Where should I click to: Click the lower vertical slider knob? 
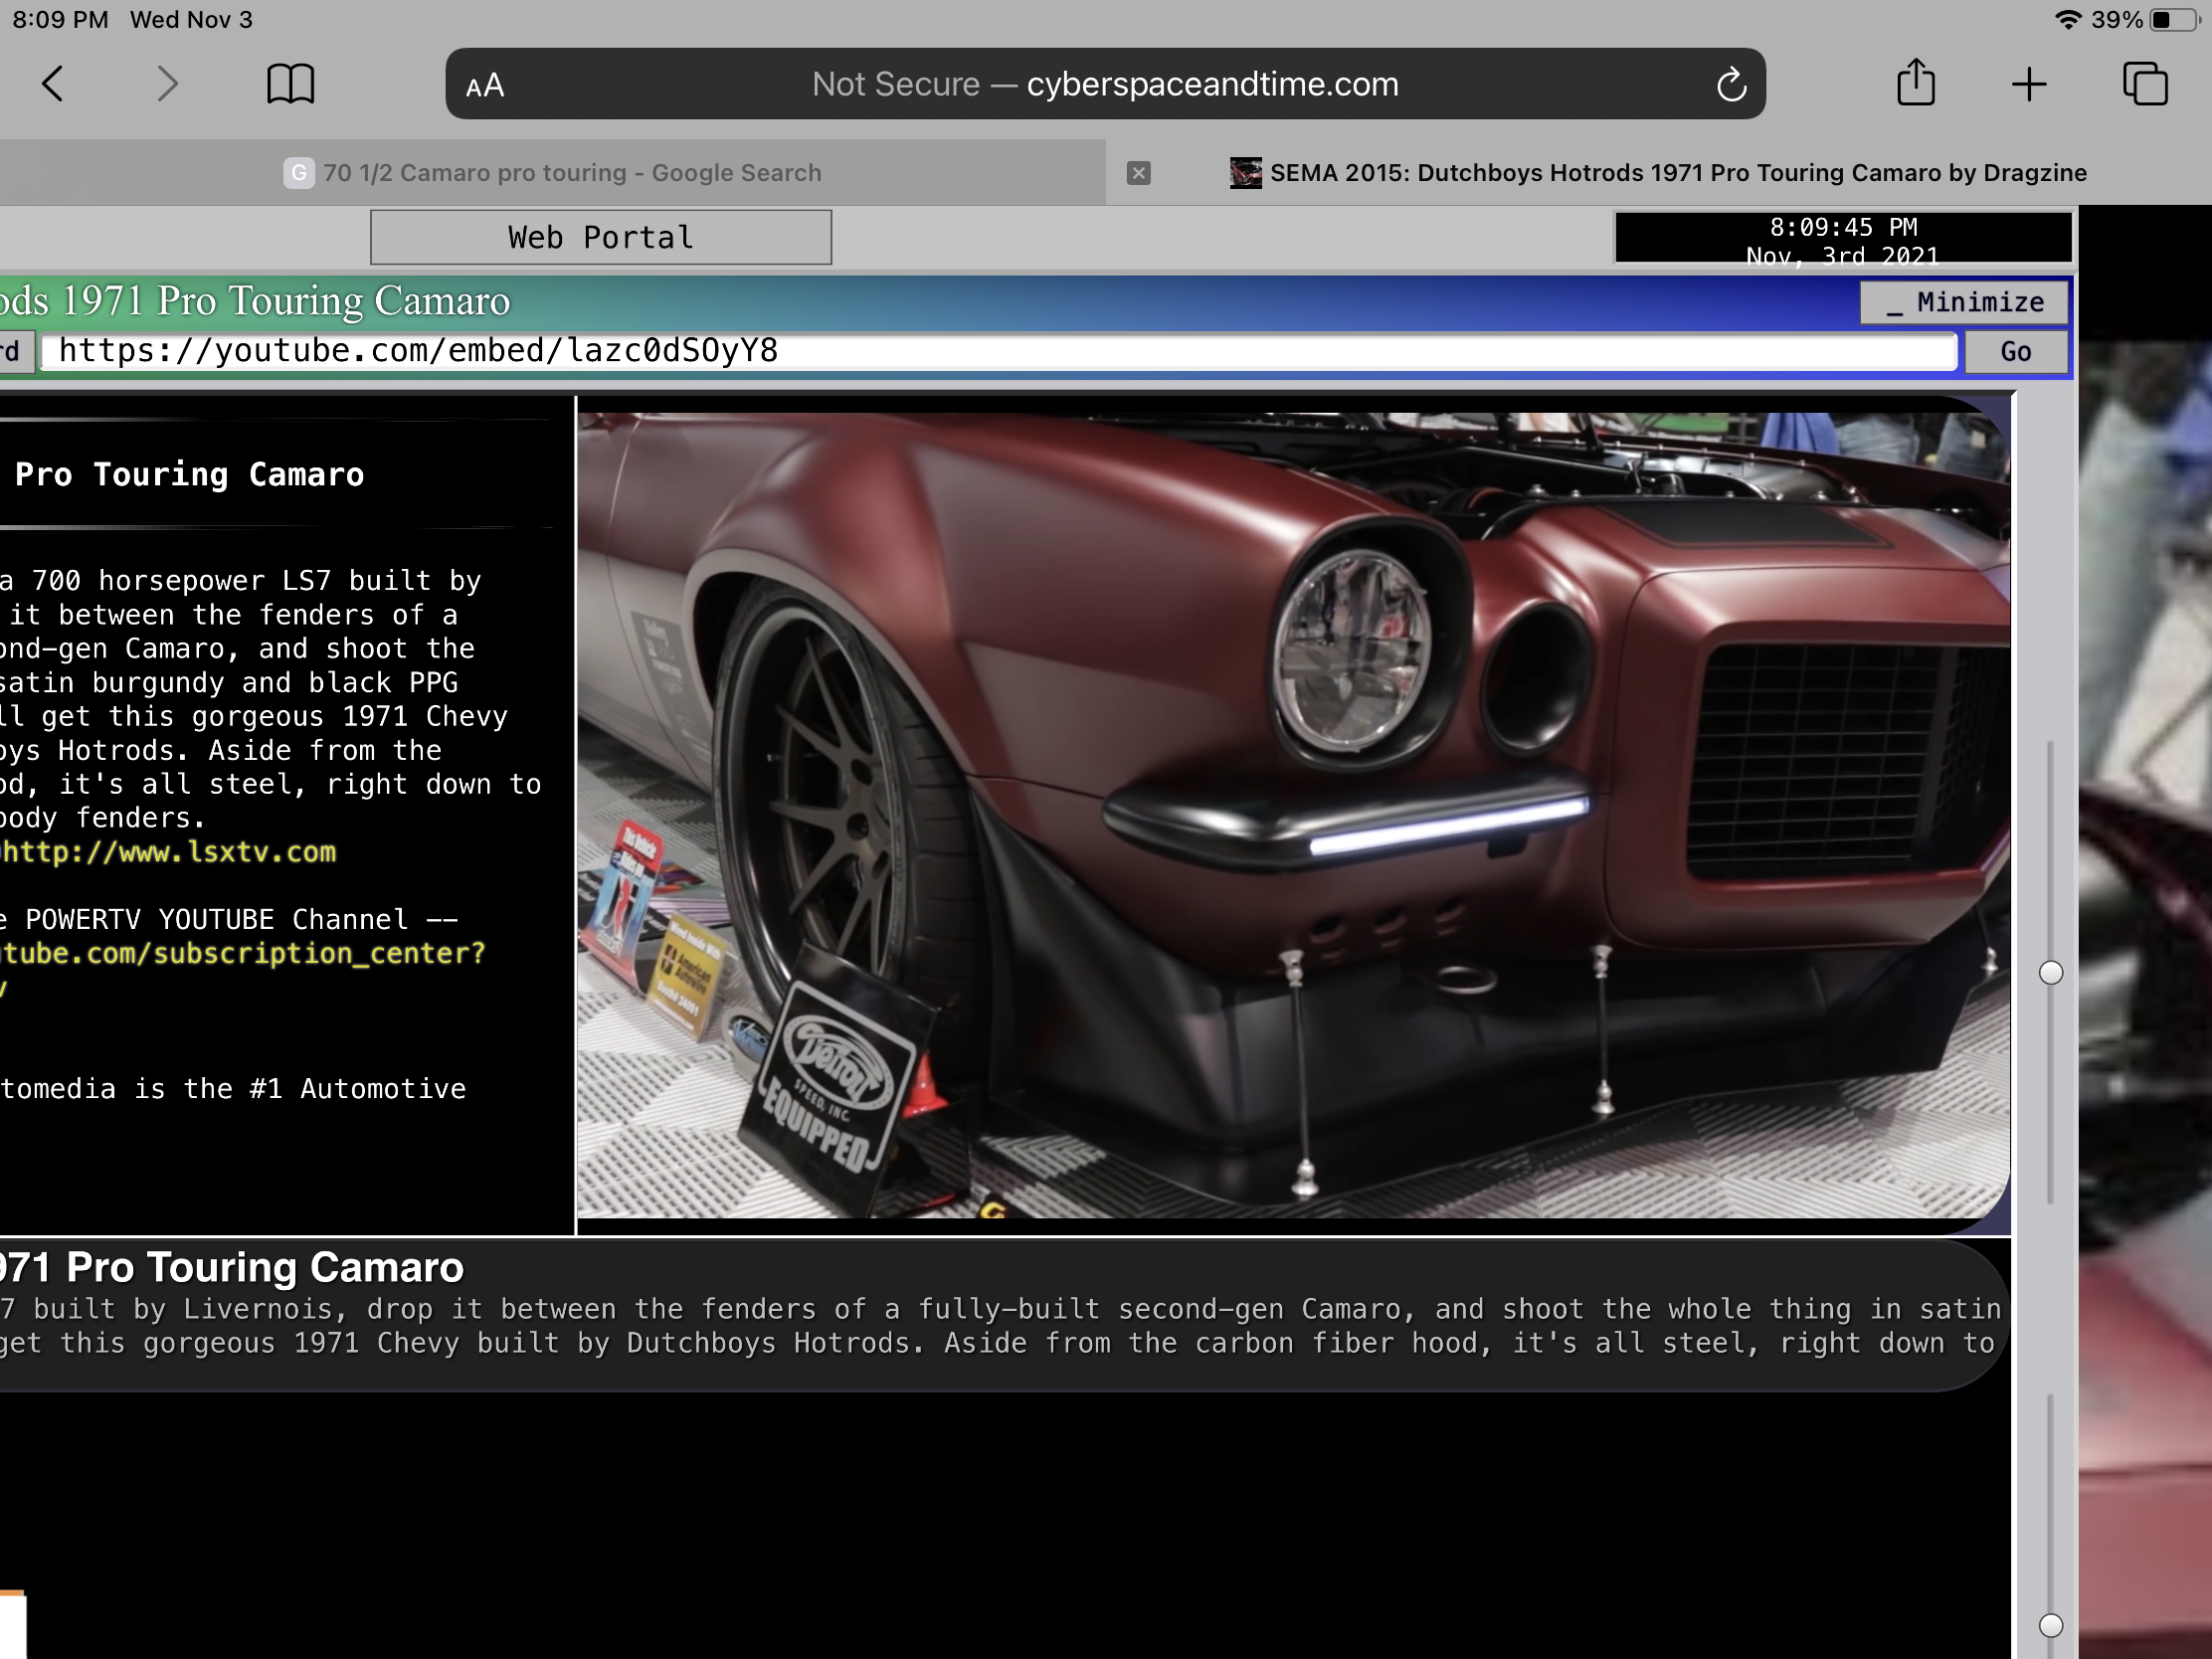2050,1625
